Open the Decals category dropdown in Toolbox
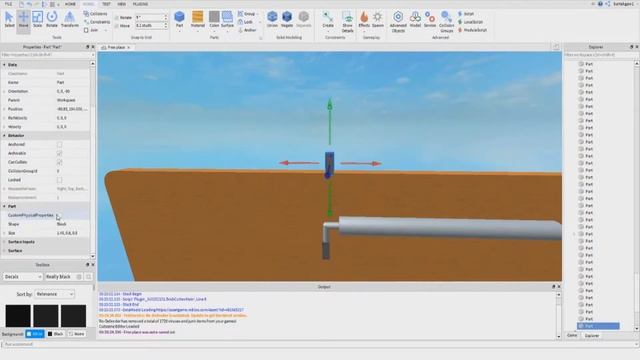The image size is (640, 360). point(23,277)
